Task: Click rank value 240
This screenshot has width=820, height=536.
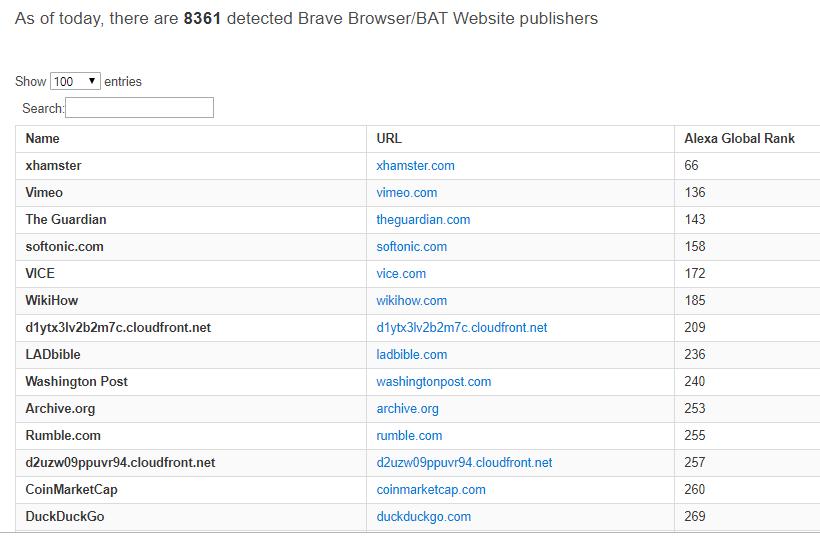Action: (x=695, y=382)
